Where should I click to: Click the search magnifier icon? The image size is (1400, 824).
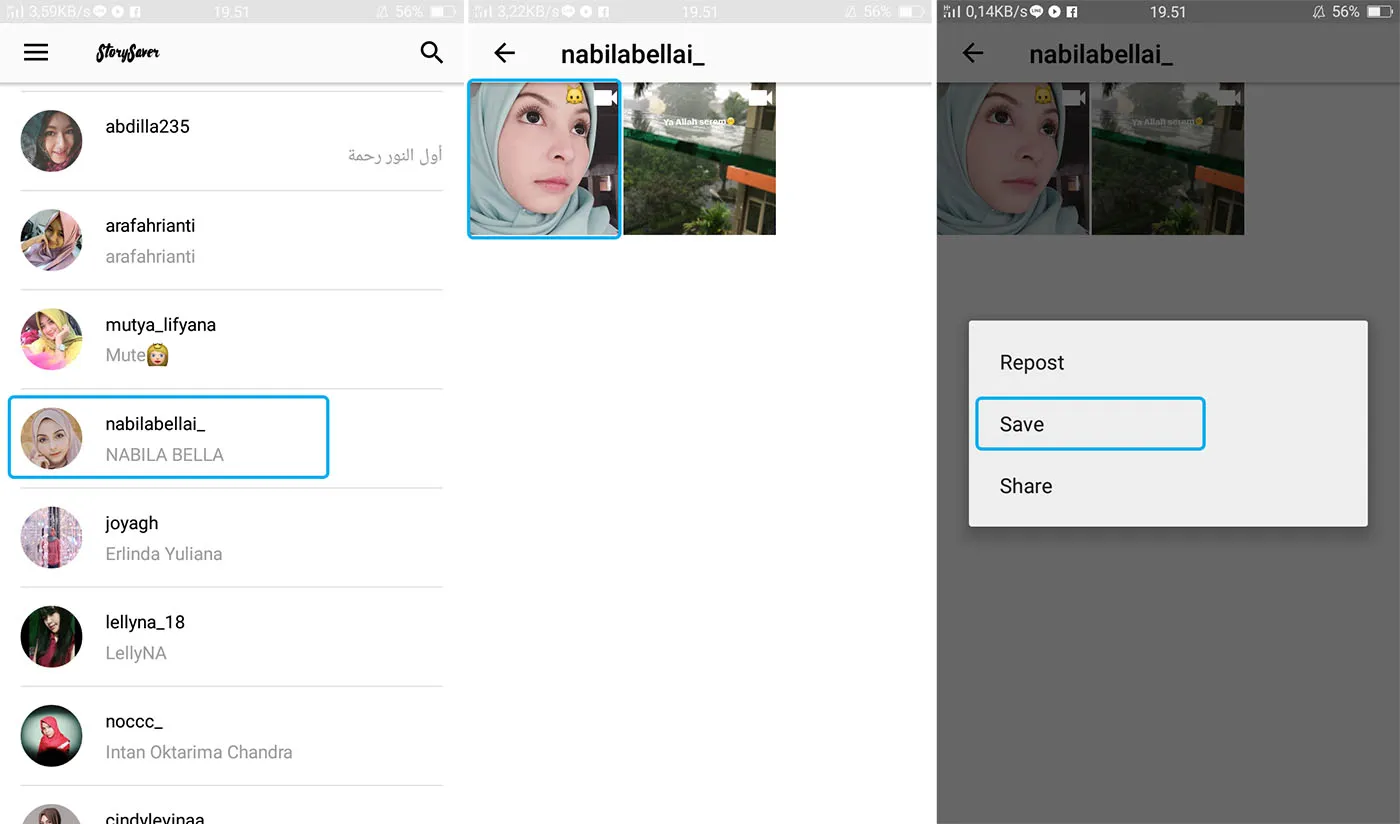pos(431,53)
